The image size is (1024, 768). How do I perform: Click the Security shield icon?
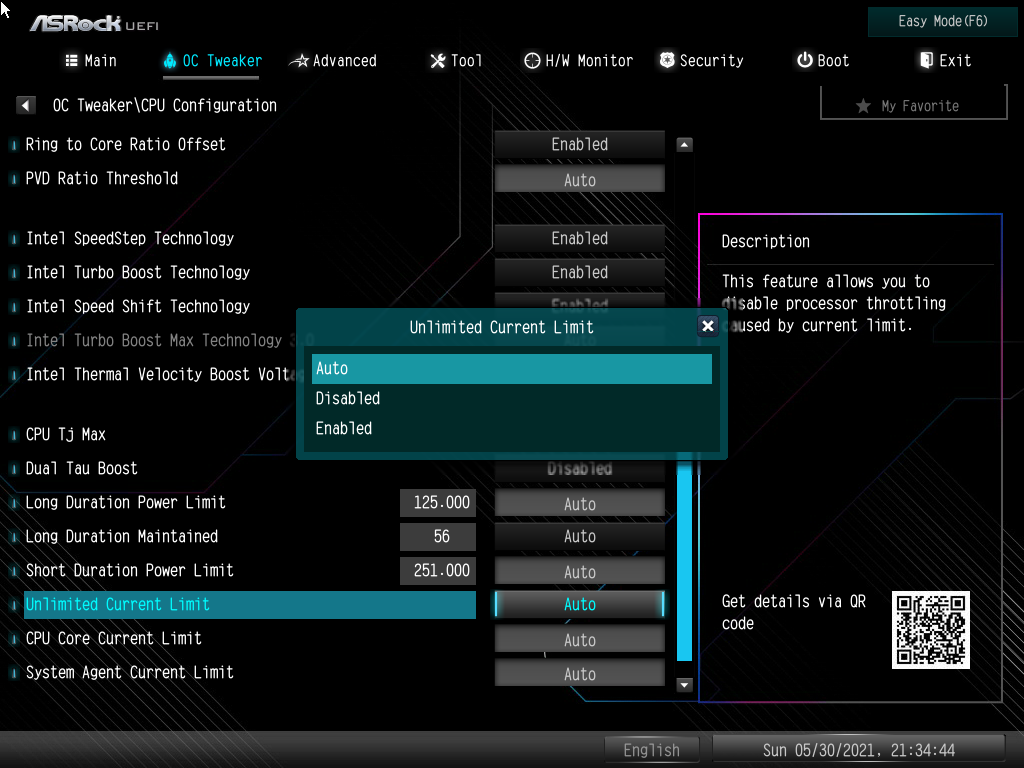click(667, 60)
